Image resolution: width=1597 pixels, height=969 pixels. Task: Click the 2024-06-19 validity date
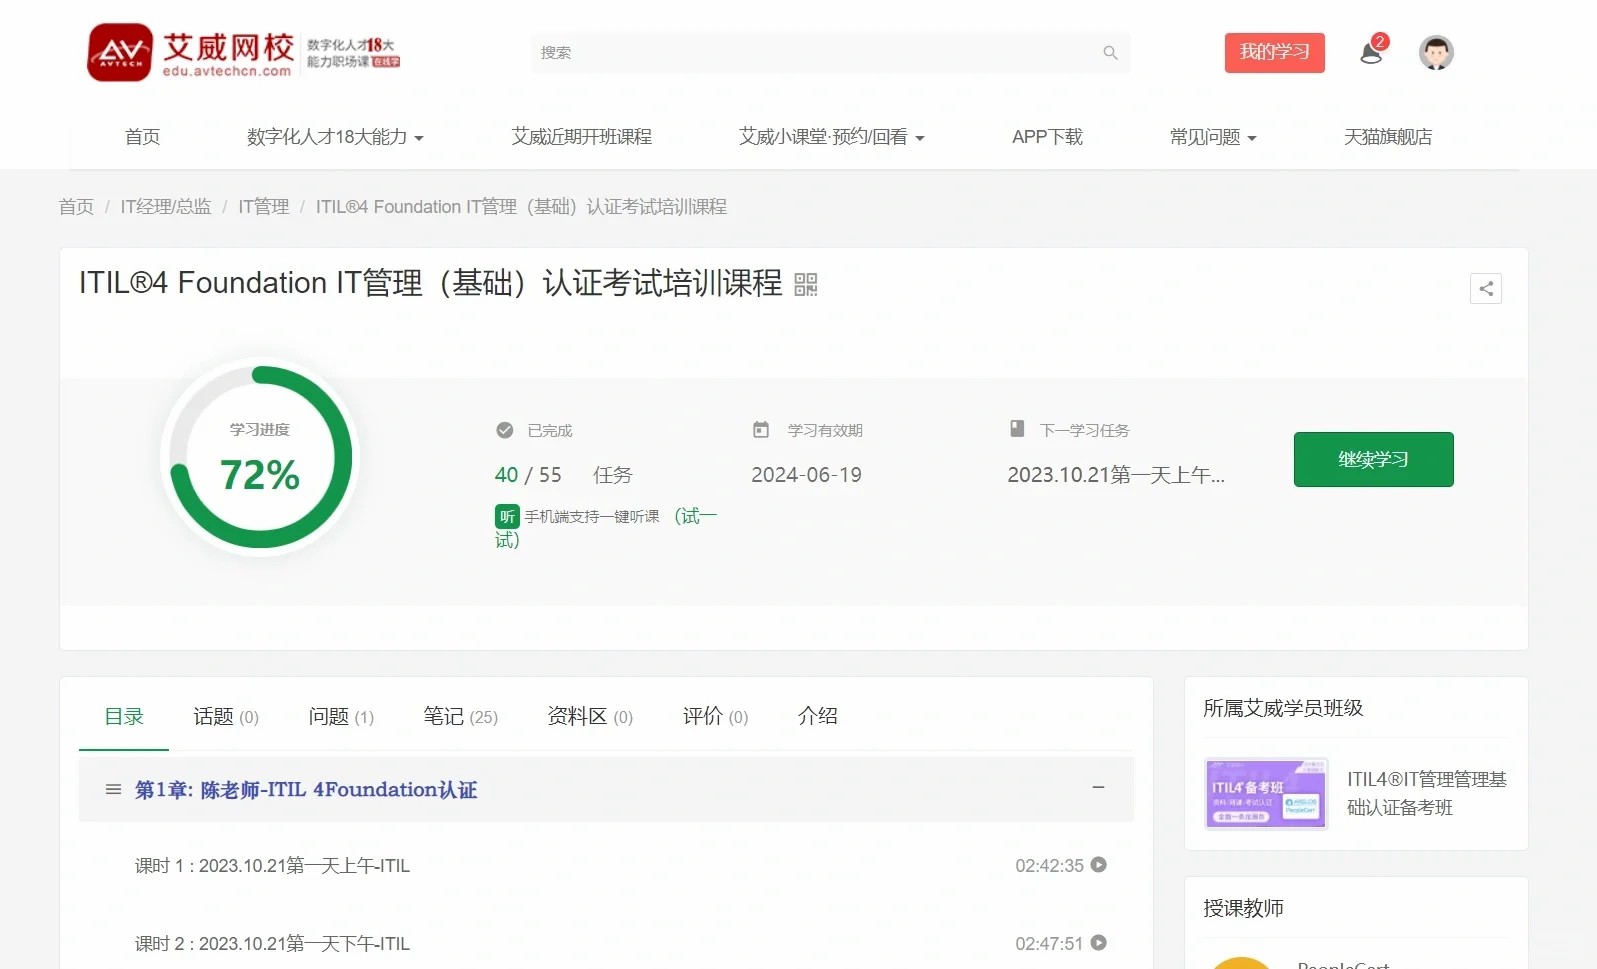click(x=806, y=475)
